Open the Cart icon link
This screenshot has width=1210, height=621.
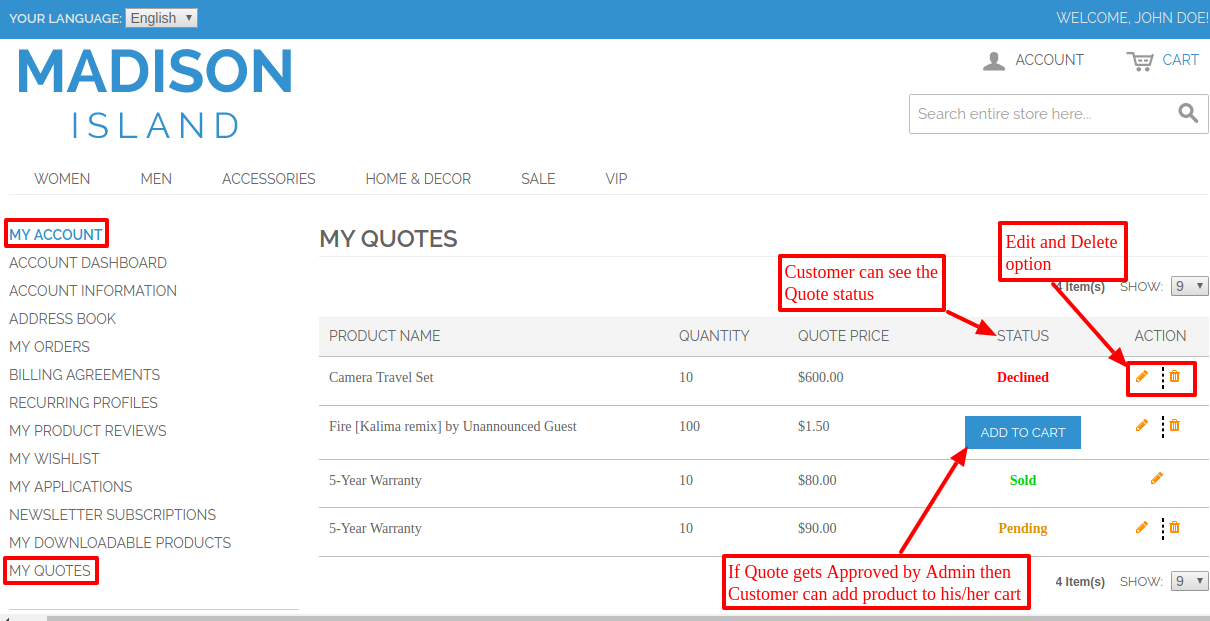point(1140,61)
